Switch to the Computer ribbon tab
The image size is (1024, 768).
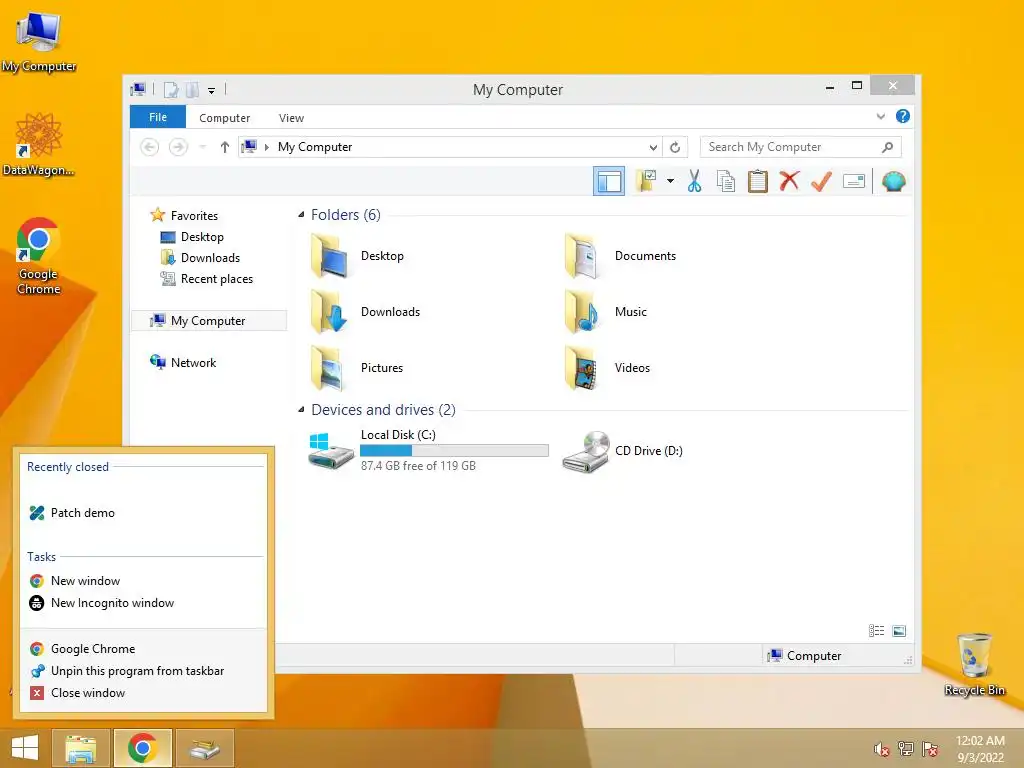click(224, 118)
